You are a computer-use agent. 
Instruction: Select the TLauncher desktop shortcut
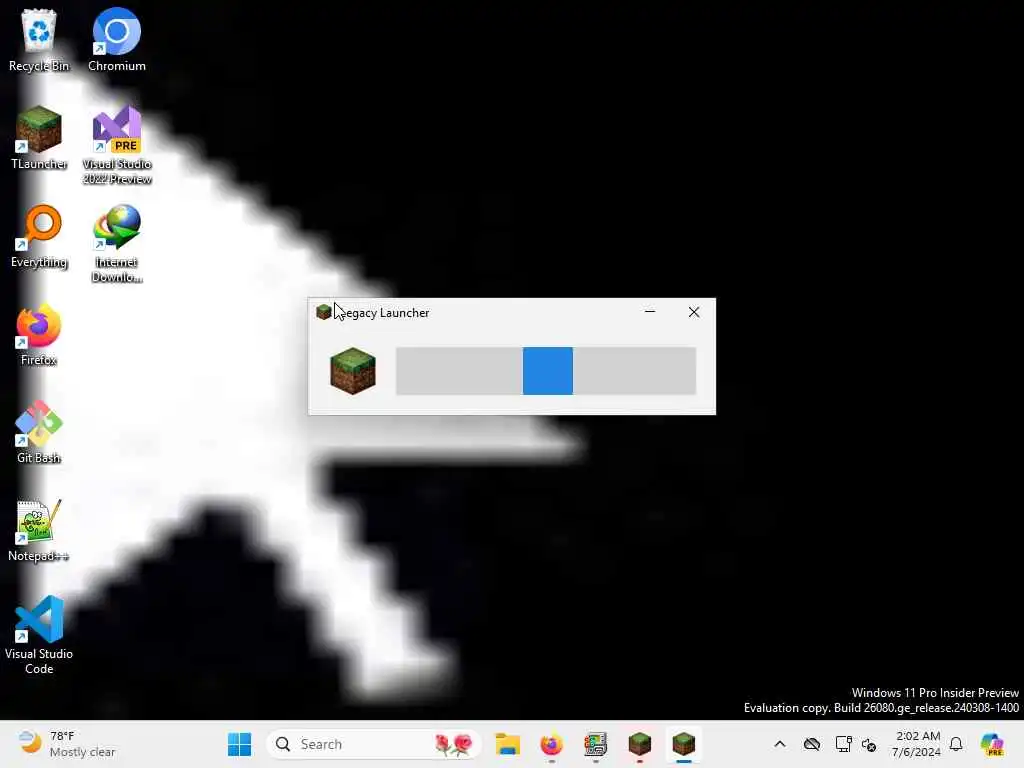tap(39, 138)
